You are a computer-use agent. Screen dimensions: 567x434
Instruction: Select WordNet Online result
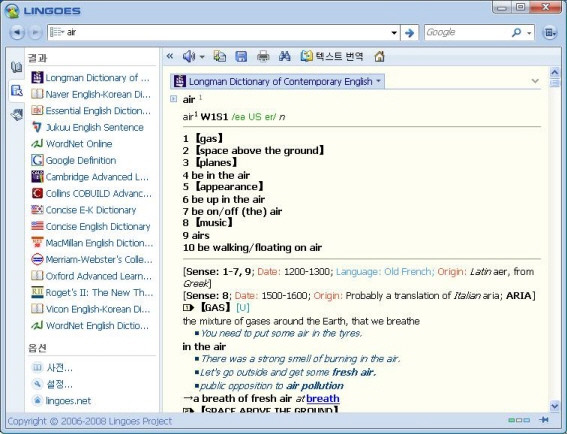(x=72, y=144)
